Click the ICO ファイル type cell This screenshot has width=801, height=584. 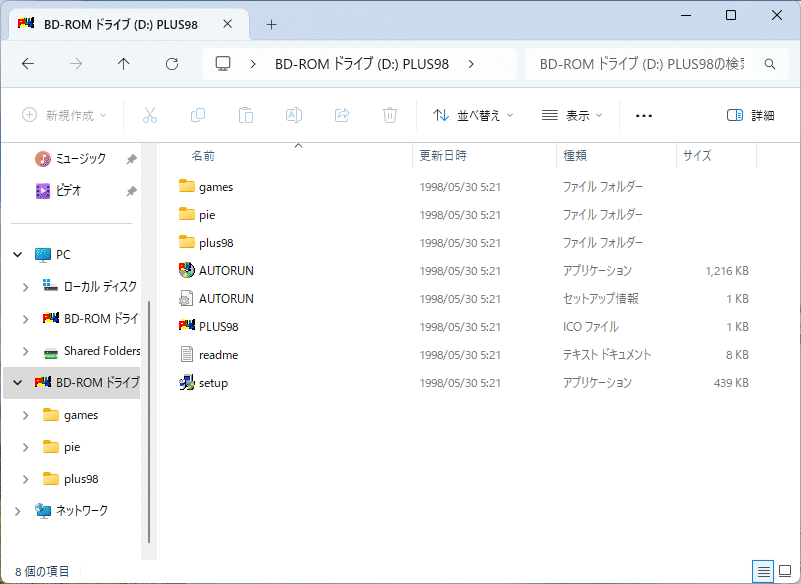tap(591, 326)
